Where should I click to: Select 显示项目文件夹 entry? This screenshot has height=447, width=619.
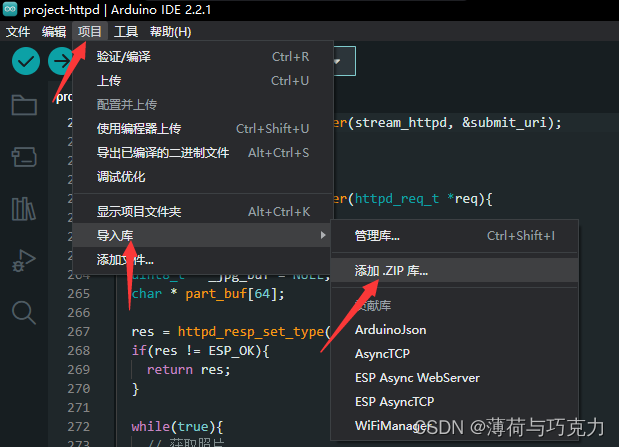tap(203, 212)
